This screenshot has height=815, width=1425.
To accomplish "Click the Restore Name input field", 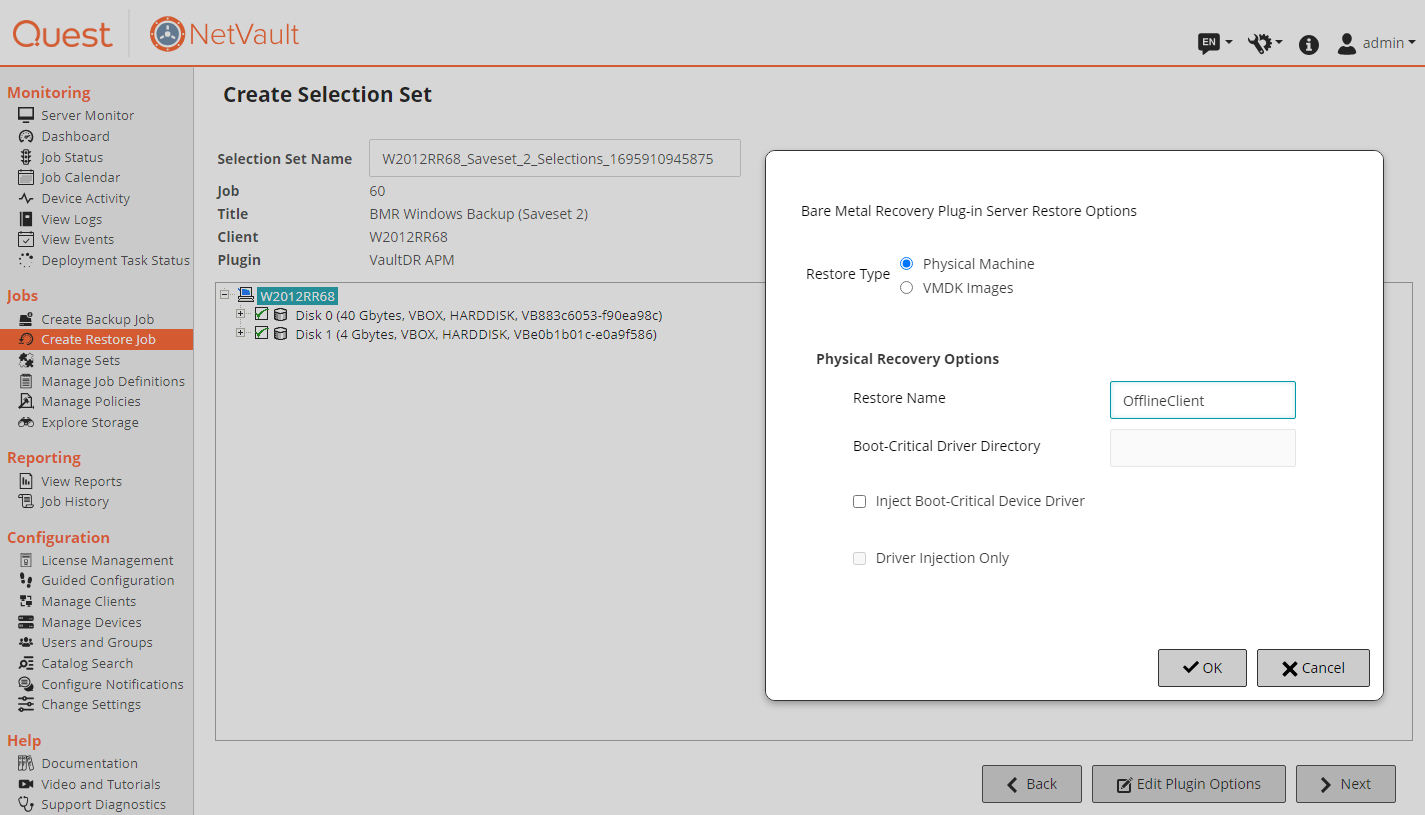I will coord(1202,400).
